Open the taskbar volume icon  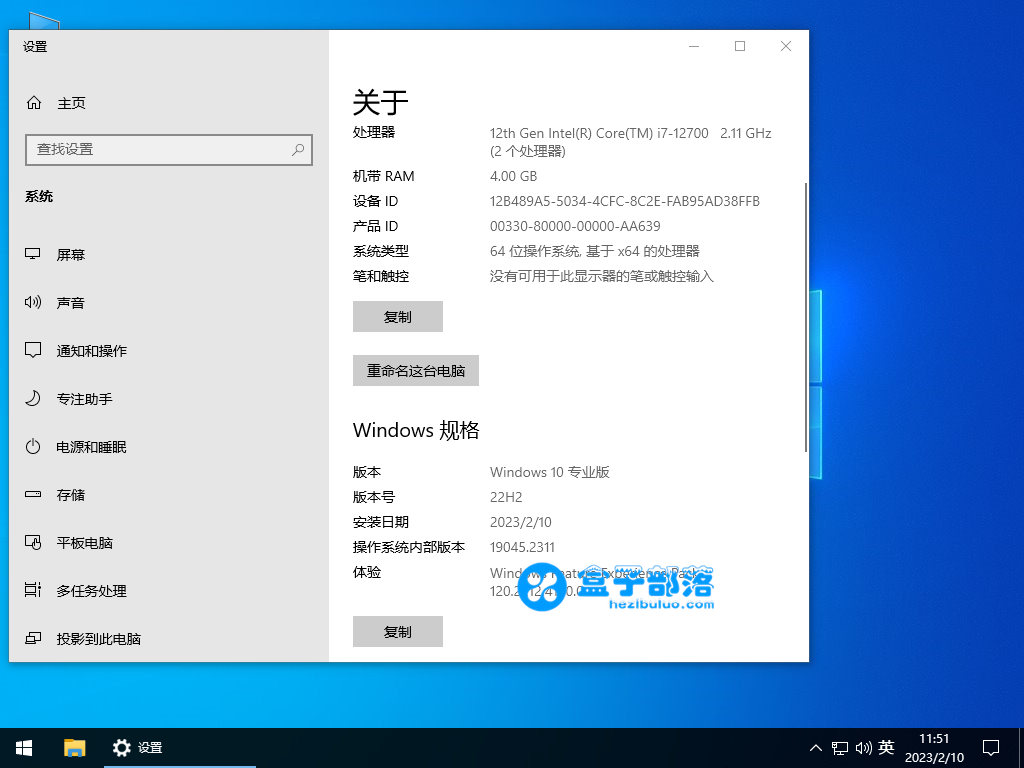point(863,748)
